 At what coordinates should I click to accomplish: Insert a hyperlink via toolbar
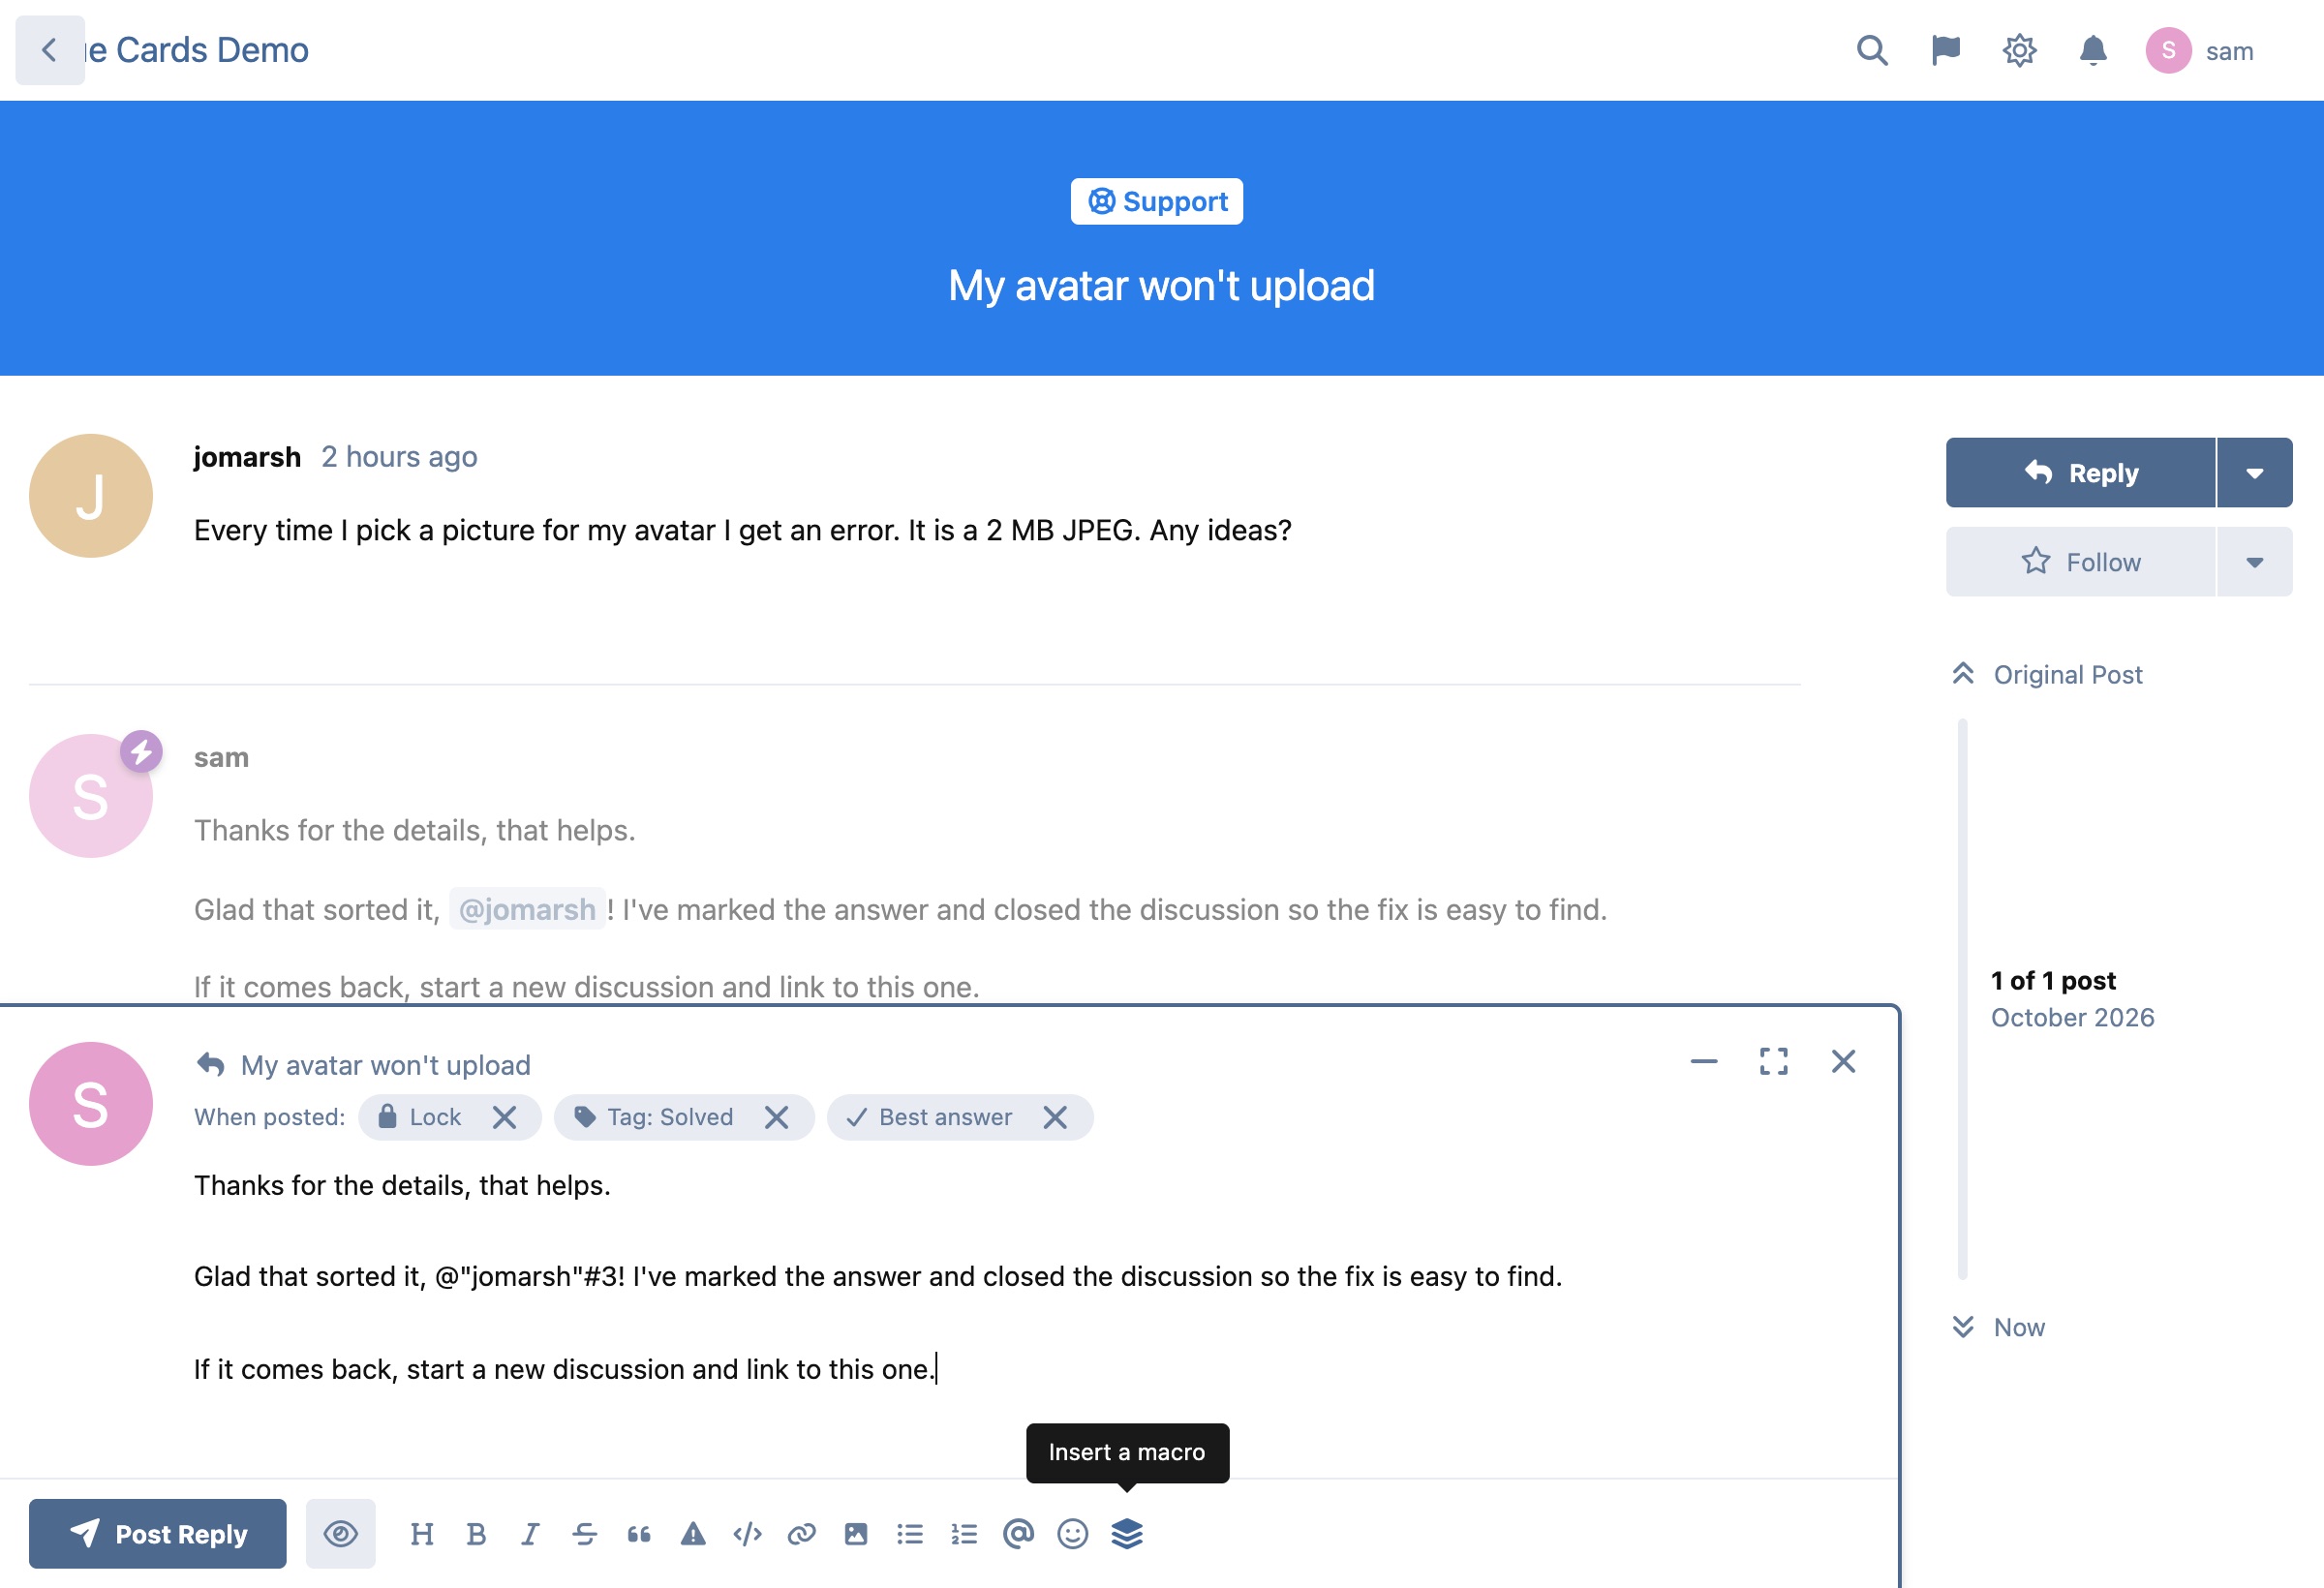pos(801,1534)
